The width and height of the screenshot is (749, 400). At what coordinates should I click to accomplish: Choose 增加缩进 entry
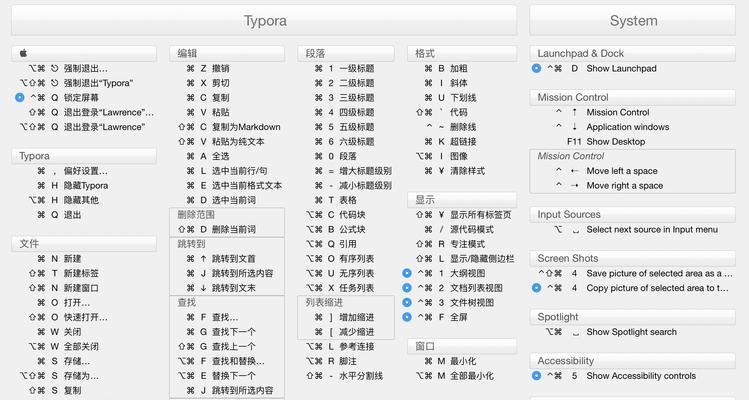click(x=344, y=317)
